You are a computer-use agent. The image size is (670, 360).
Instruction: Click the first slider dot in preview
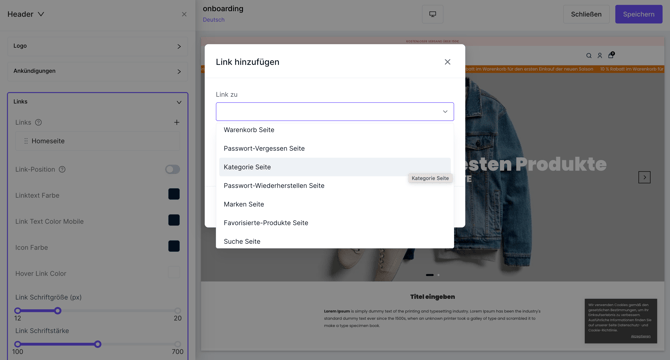coord(430,275)
